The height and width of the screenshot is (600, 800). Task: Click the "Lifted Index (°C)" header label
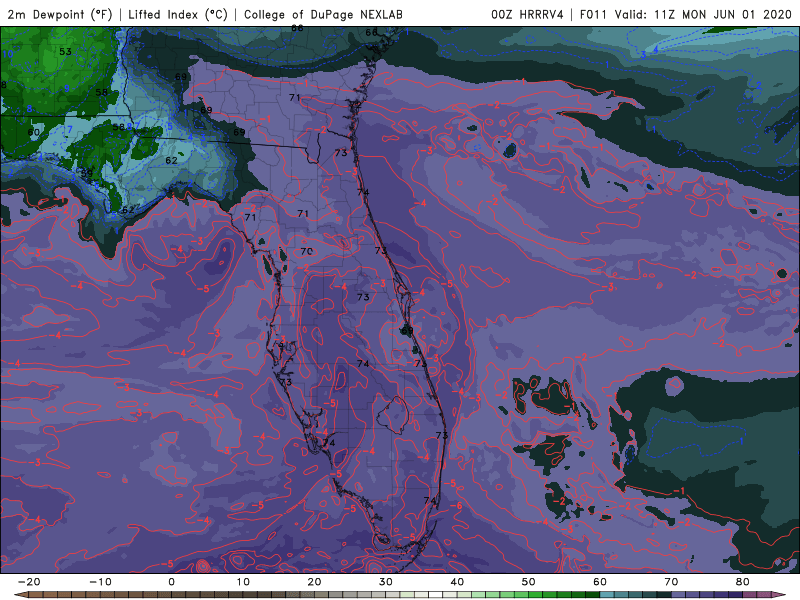(x=178, y=14)
